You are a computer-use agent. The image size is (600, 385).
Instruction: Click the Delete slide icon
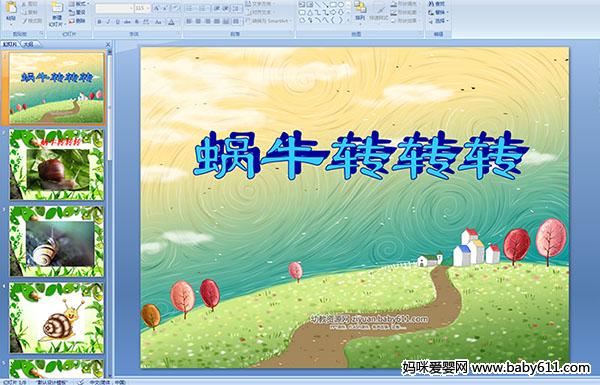(x=78, y=21)
